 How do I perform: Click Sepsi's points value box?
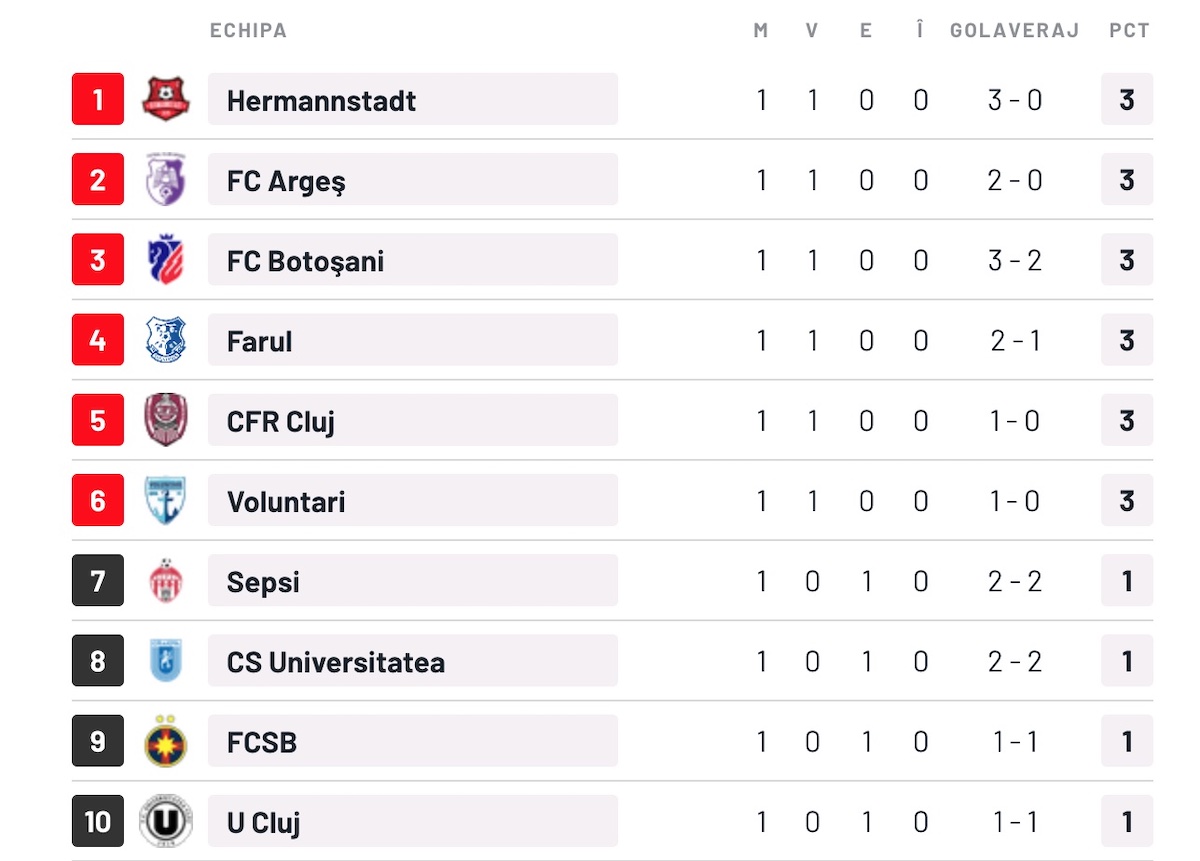[1127, 581]
